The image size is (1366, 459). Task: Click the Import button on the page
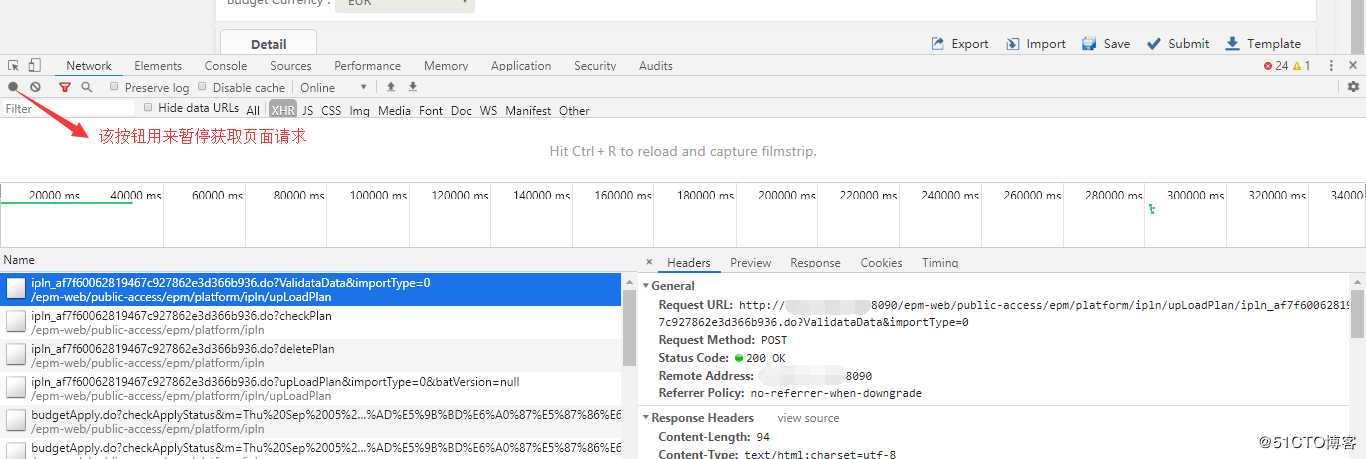click(1035, 44)
